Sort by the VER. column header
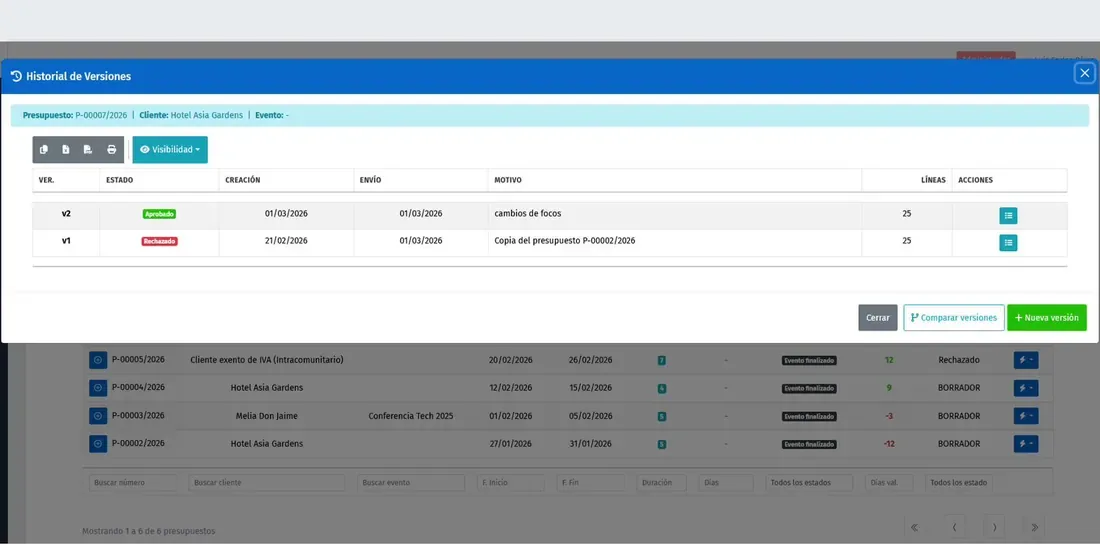This screenshot has width=1100, height=550. click(66, 180)
